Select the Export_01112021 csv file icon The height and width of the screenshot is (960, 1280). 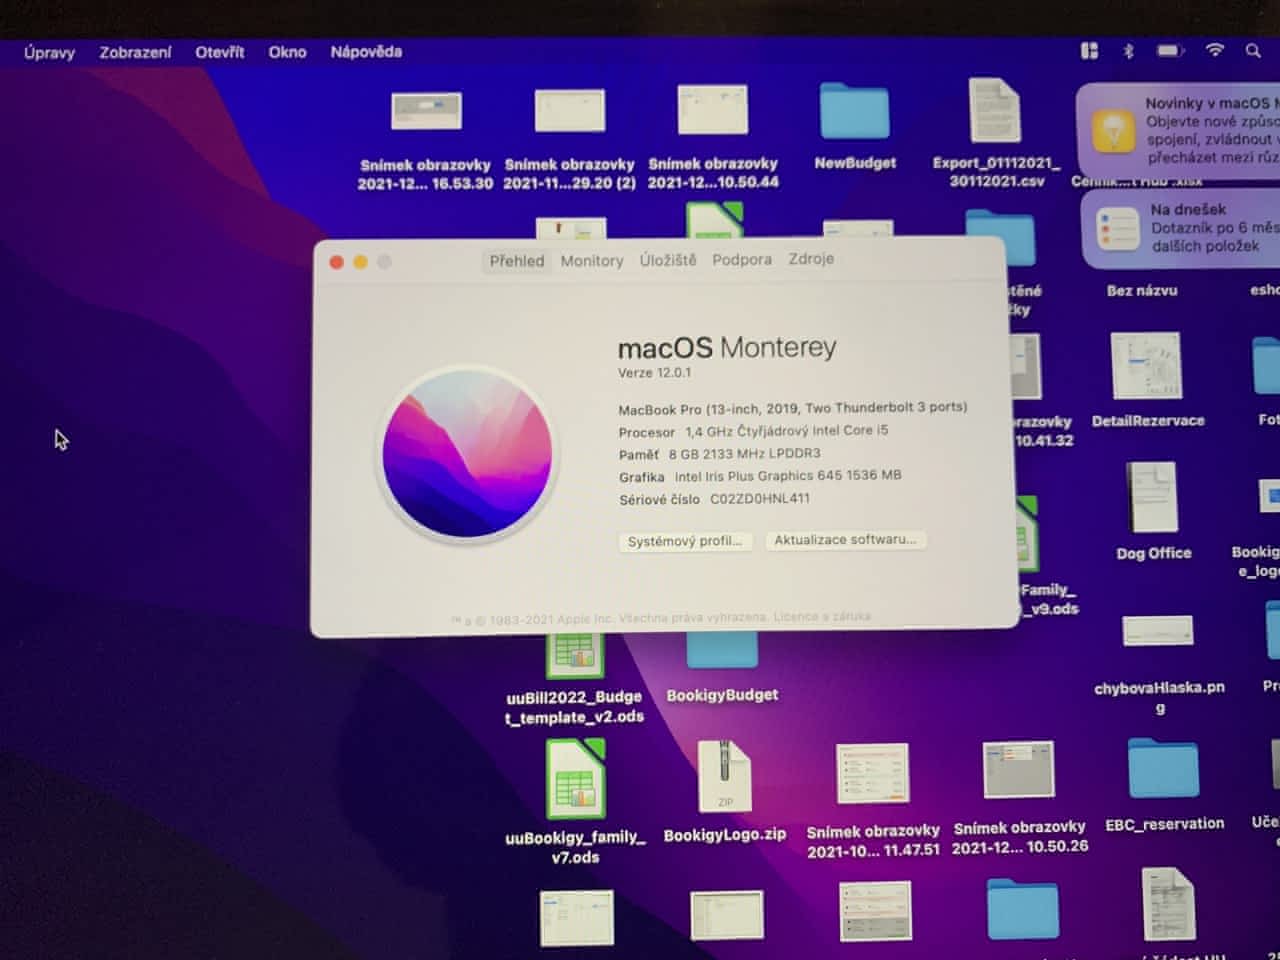pos(994,110)
